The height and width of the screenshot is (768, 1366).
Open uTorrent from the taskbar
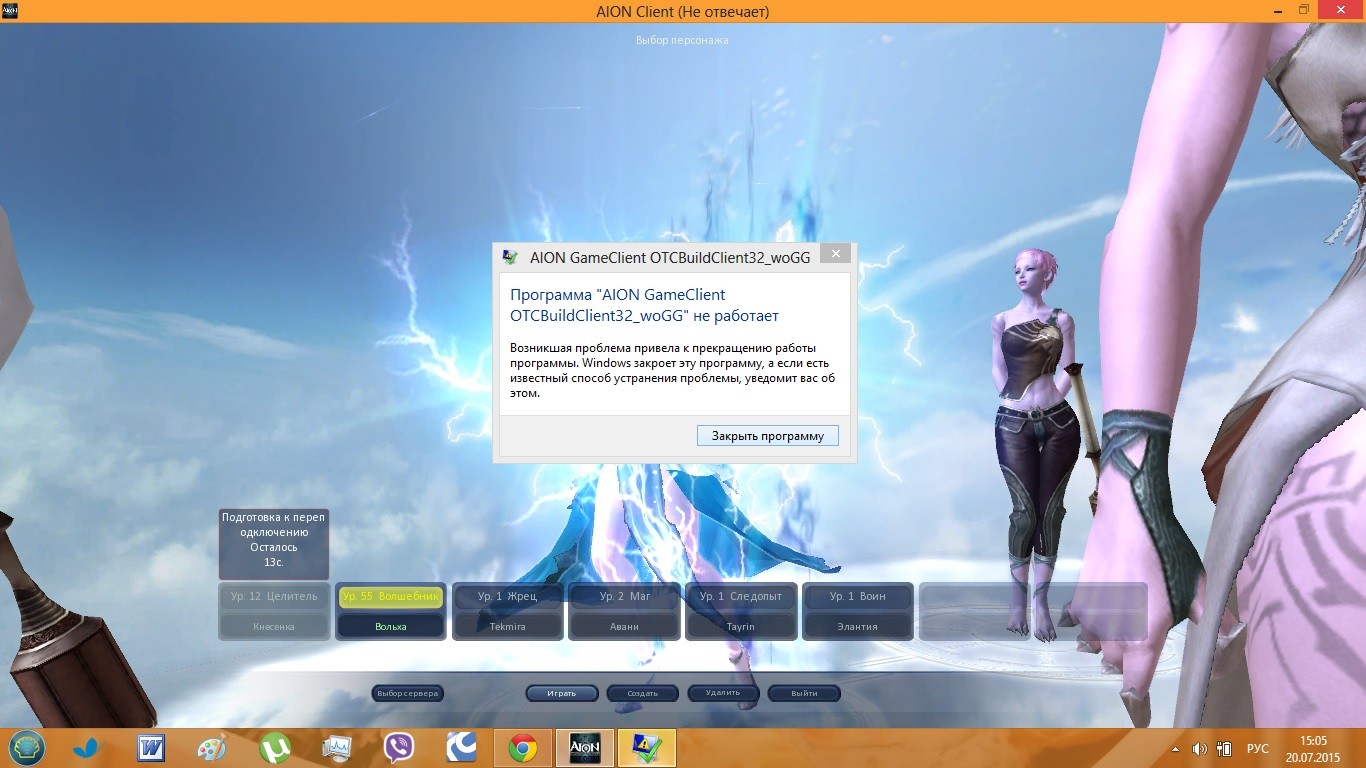[x=275, y=748]
